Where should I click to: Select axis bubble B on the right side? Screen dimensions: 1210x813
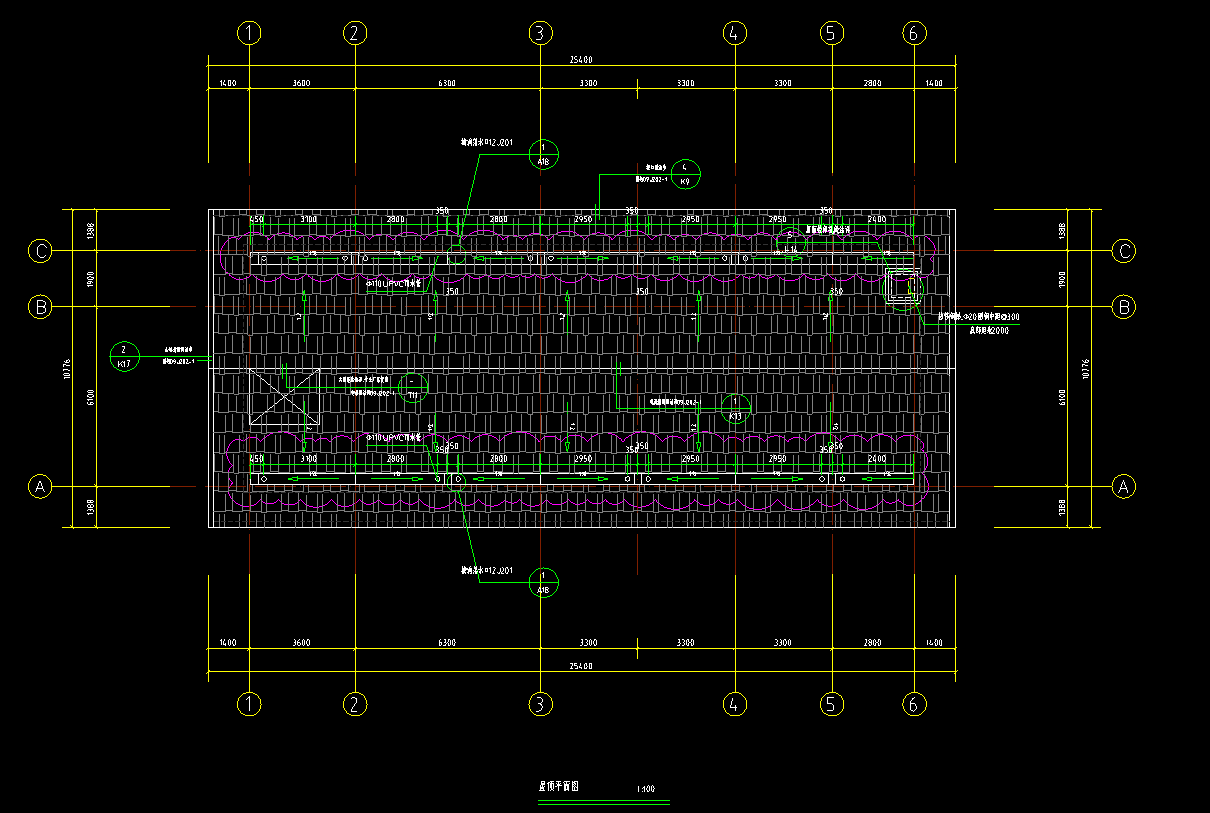(x=1124, y=307)
